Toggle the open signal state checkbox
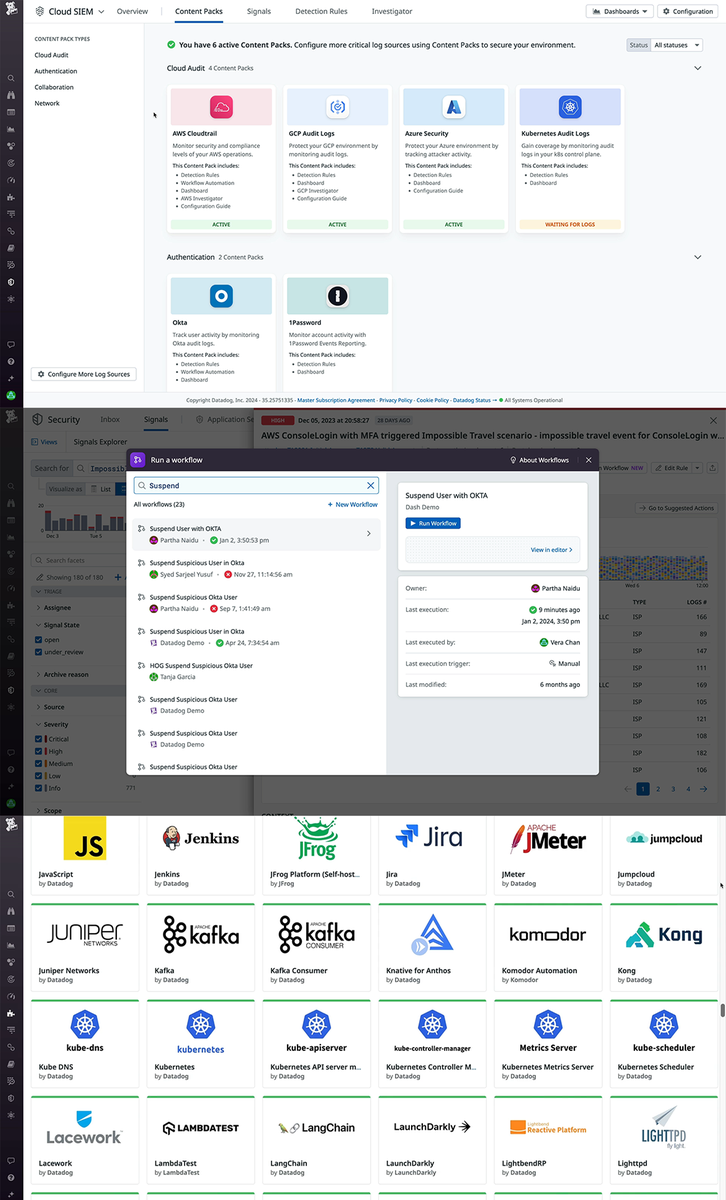Image resolution: width=726 pixels, height=1200 pixels. click(x=39, y=640)
